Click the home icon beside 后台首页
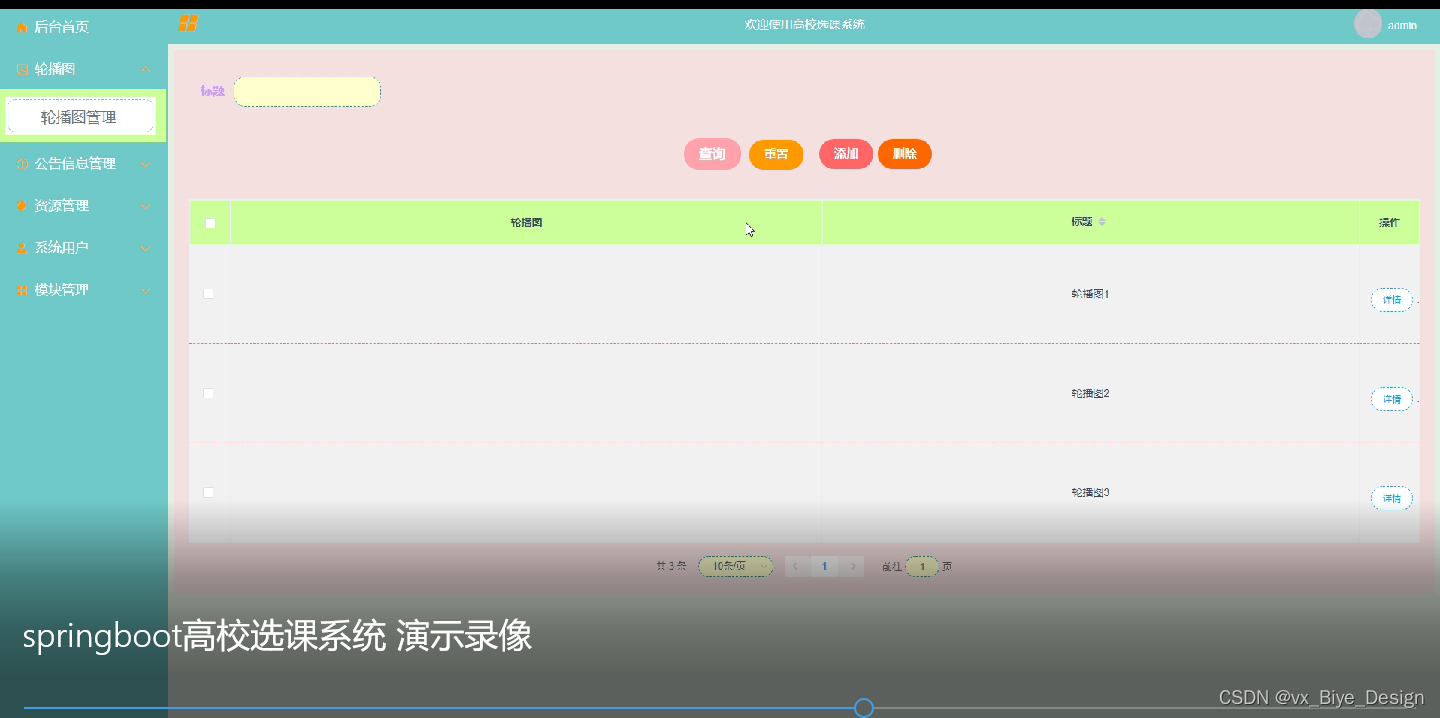The width and height of the screenshot is (1440, 718). pos(22,27)
